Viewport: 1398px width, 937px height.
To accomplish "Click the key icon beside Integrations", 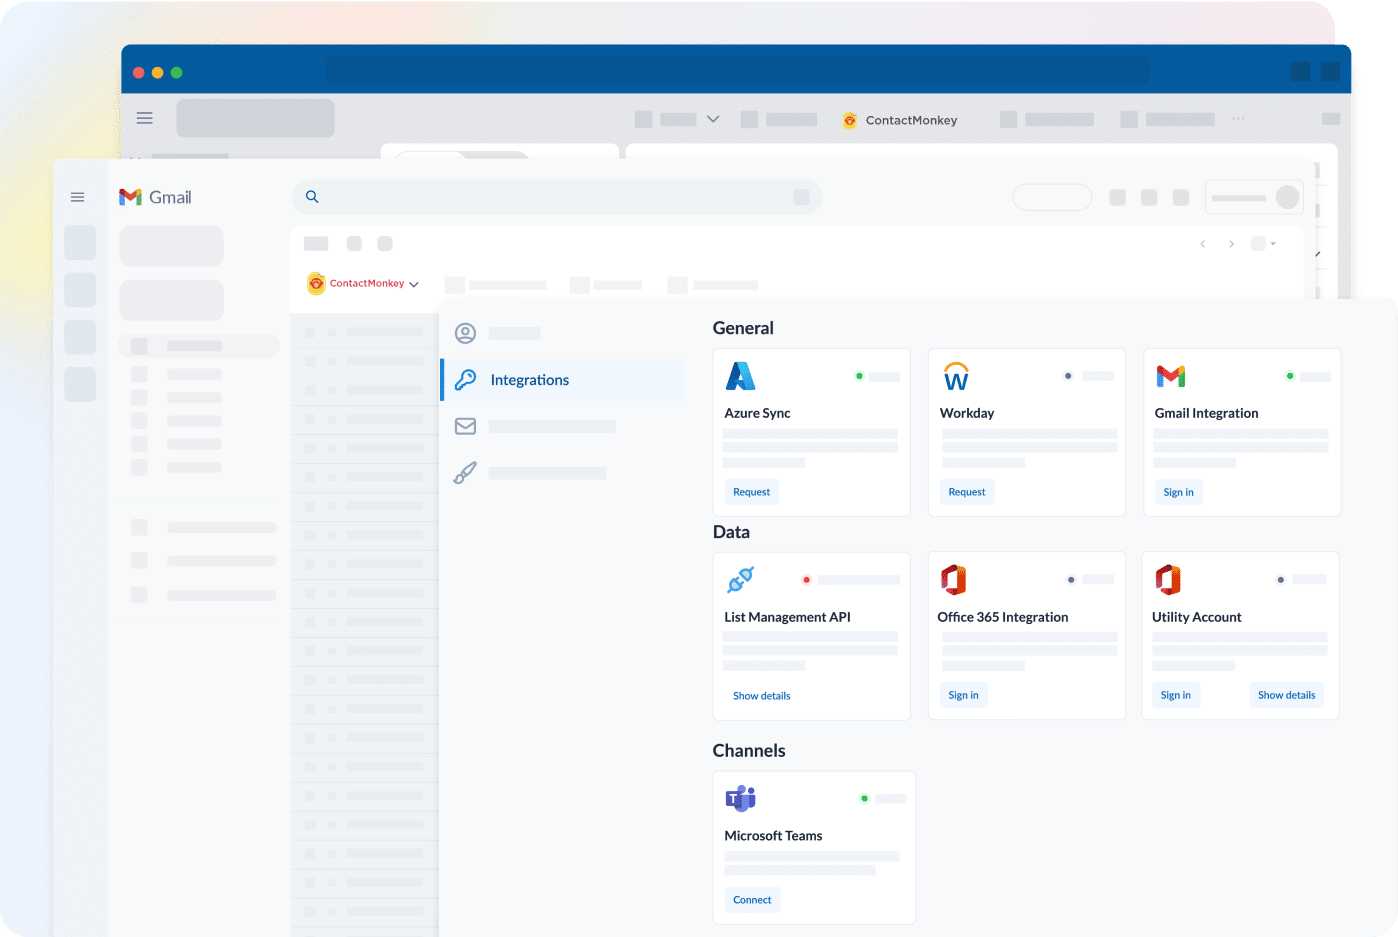I will pos(465,380).
